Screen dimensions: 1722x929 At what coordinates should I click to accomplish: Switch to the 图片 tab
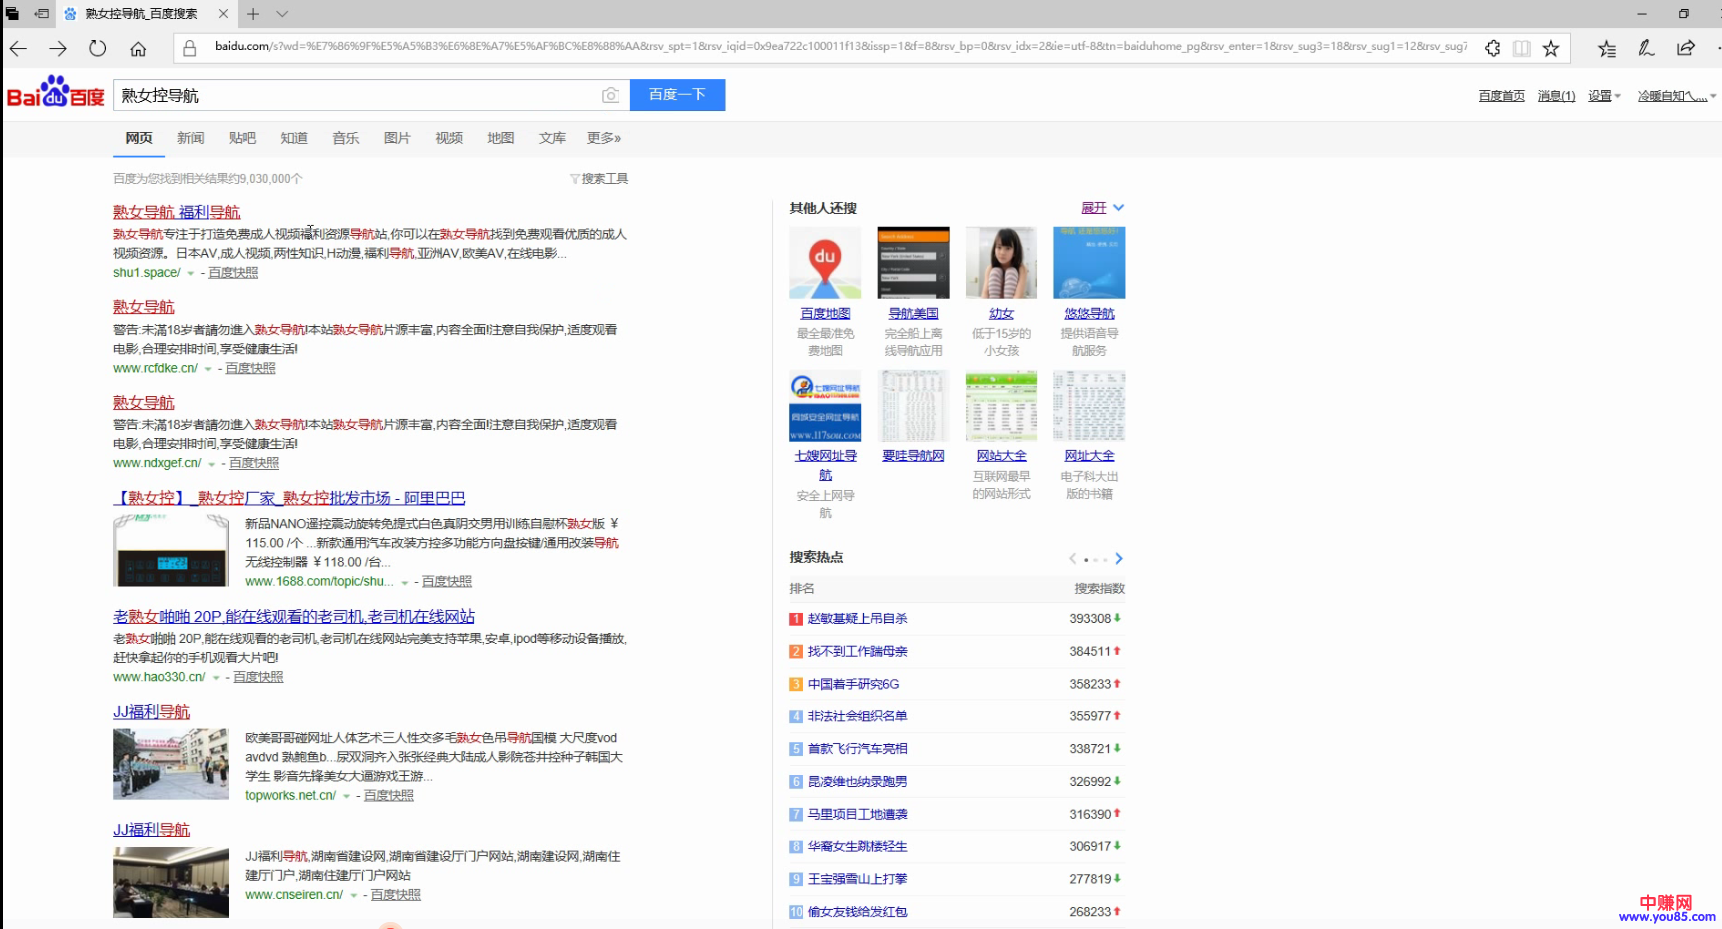click(x=397, y=138)
